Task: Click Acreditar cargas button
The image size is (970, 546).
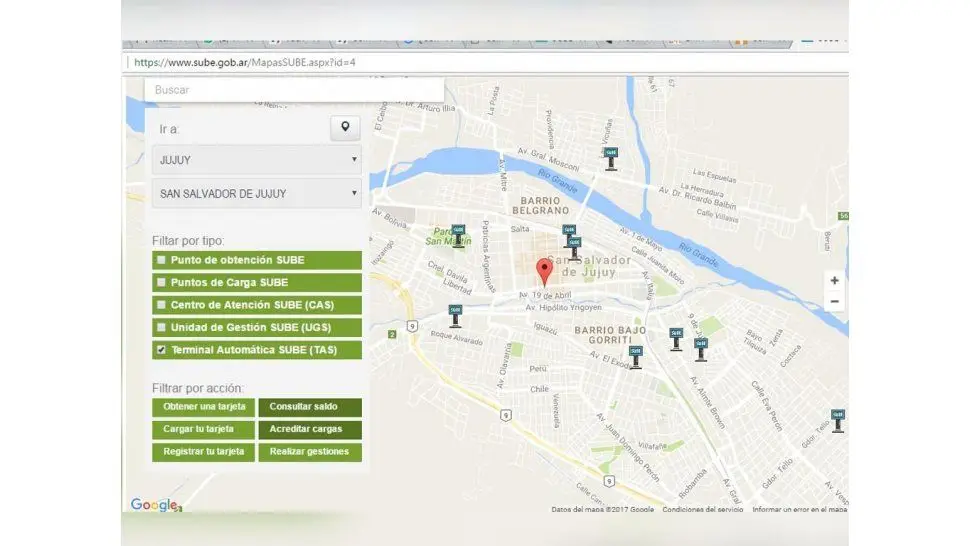Action: click(x=310, y=429)
